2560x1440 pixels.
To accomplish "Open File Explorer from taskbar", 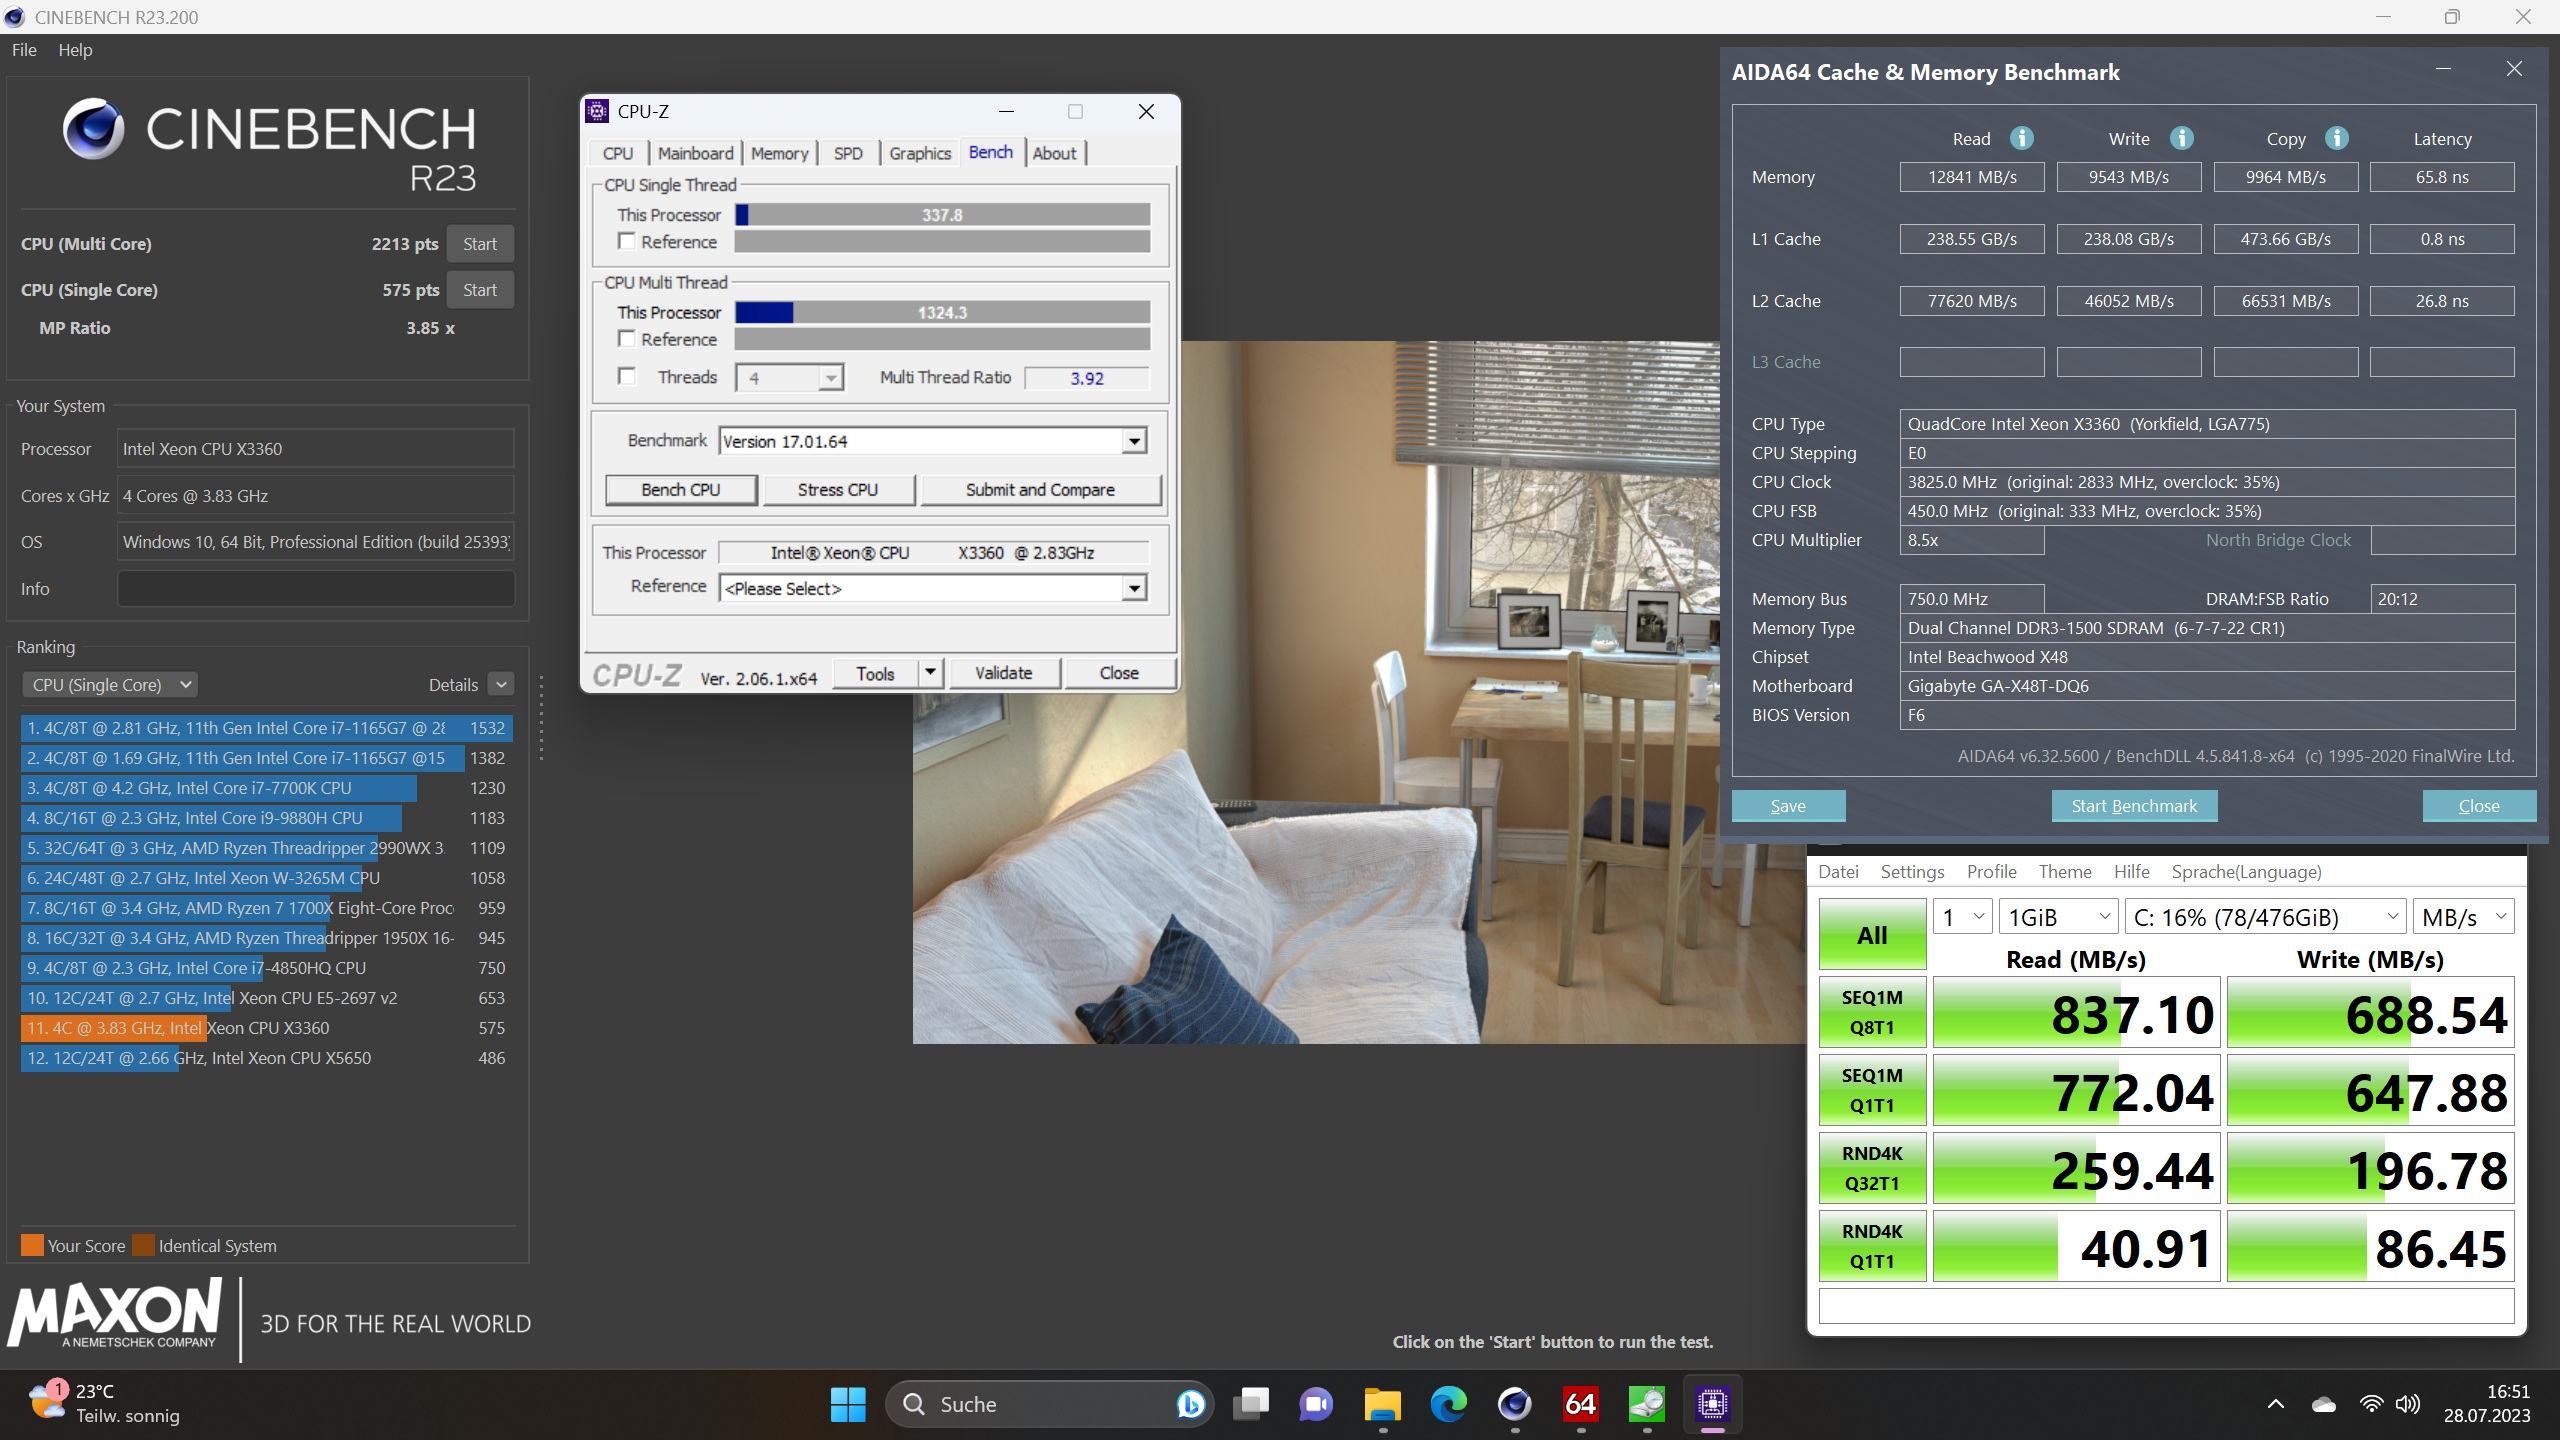I will coord(1382,1404).
